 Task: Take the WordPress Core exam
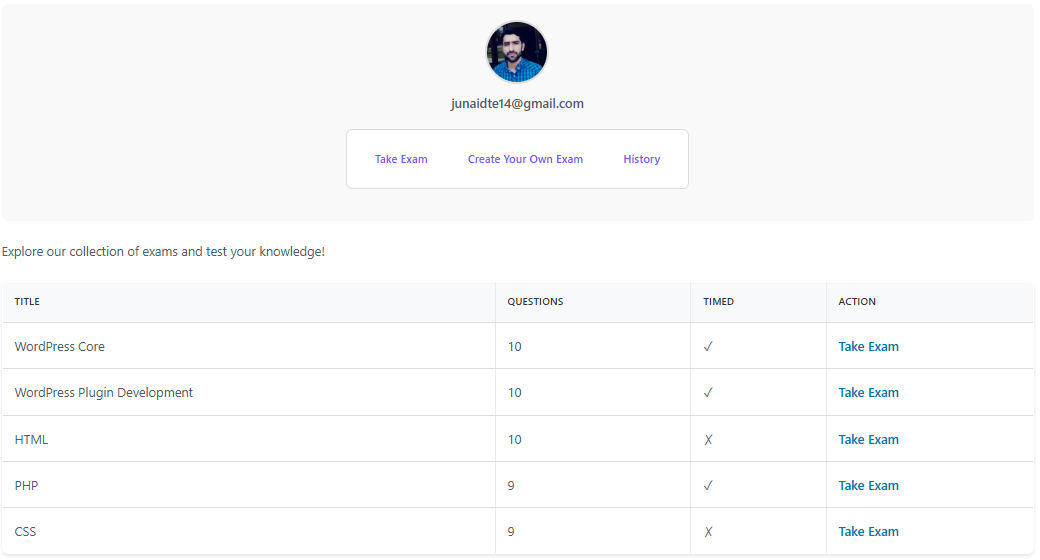pyautogui.click(x=868, y=347)
